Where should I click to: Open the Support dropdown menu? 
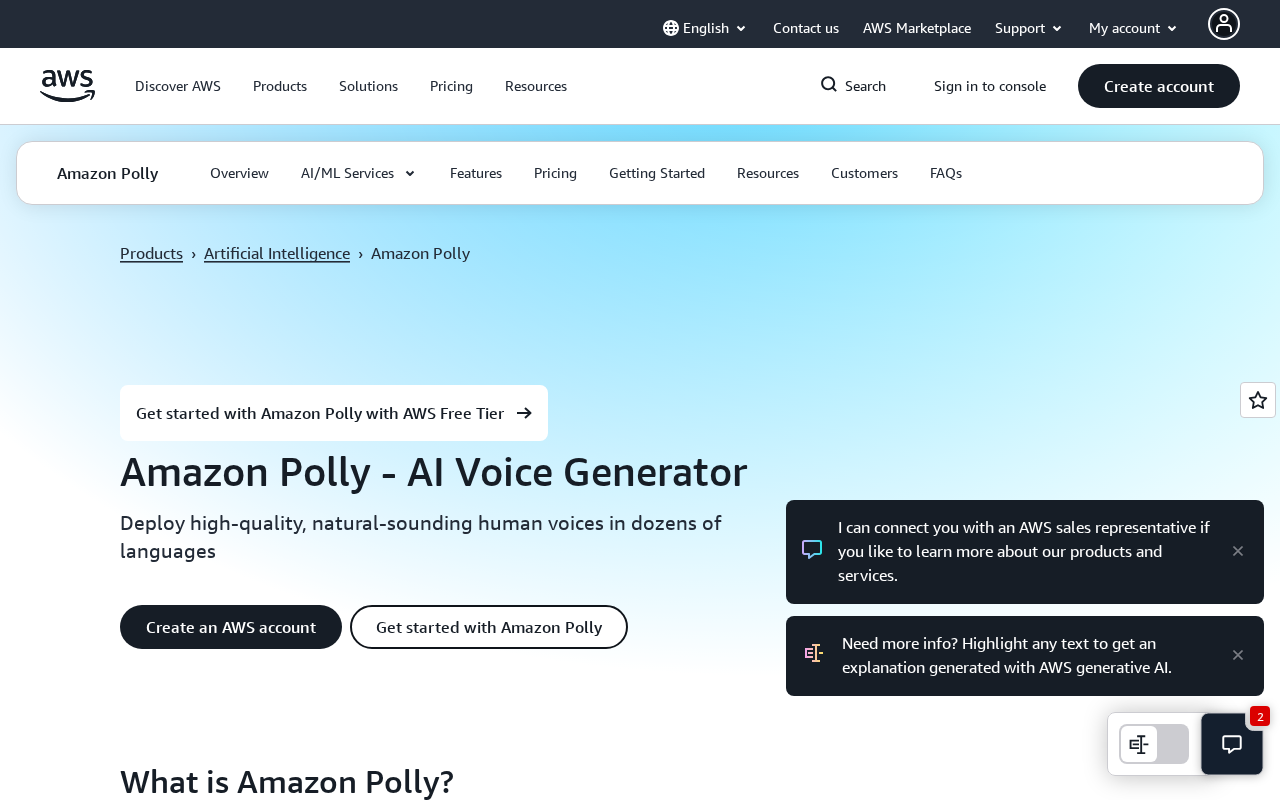tap(1028, 28)
